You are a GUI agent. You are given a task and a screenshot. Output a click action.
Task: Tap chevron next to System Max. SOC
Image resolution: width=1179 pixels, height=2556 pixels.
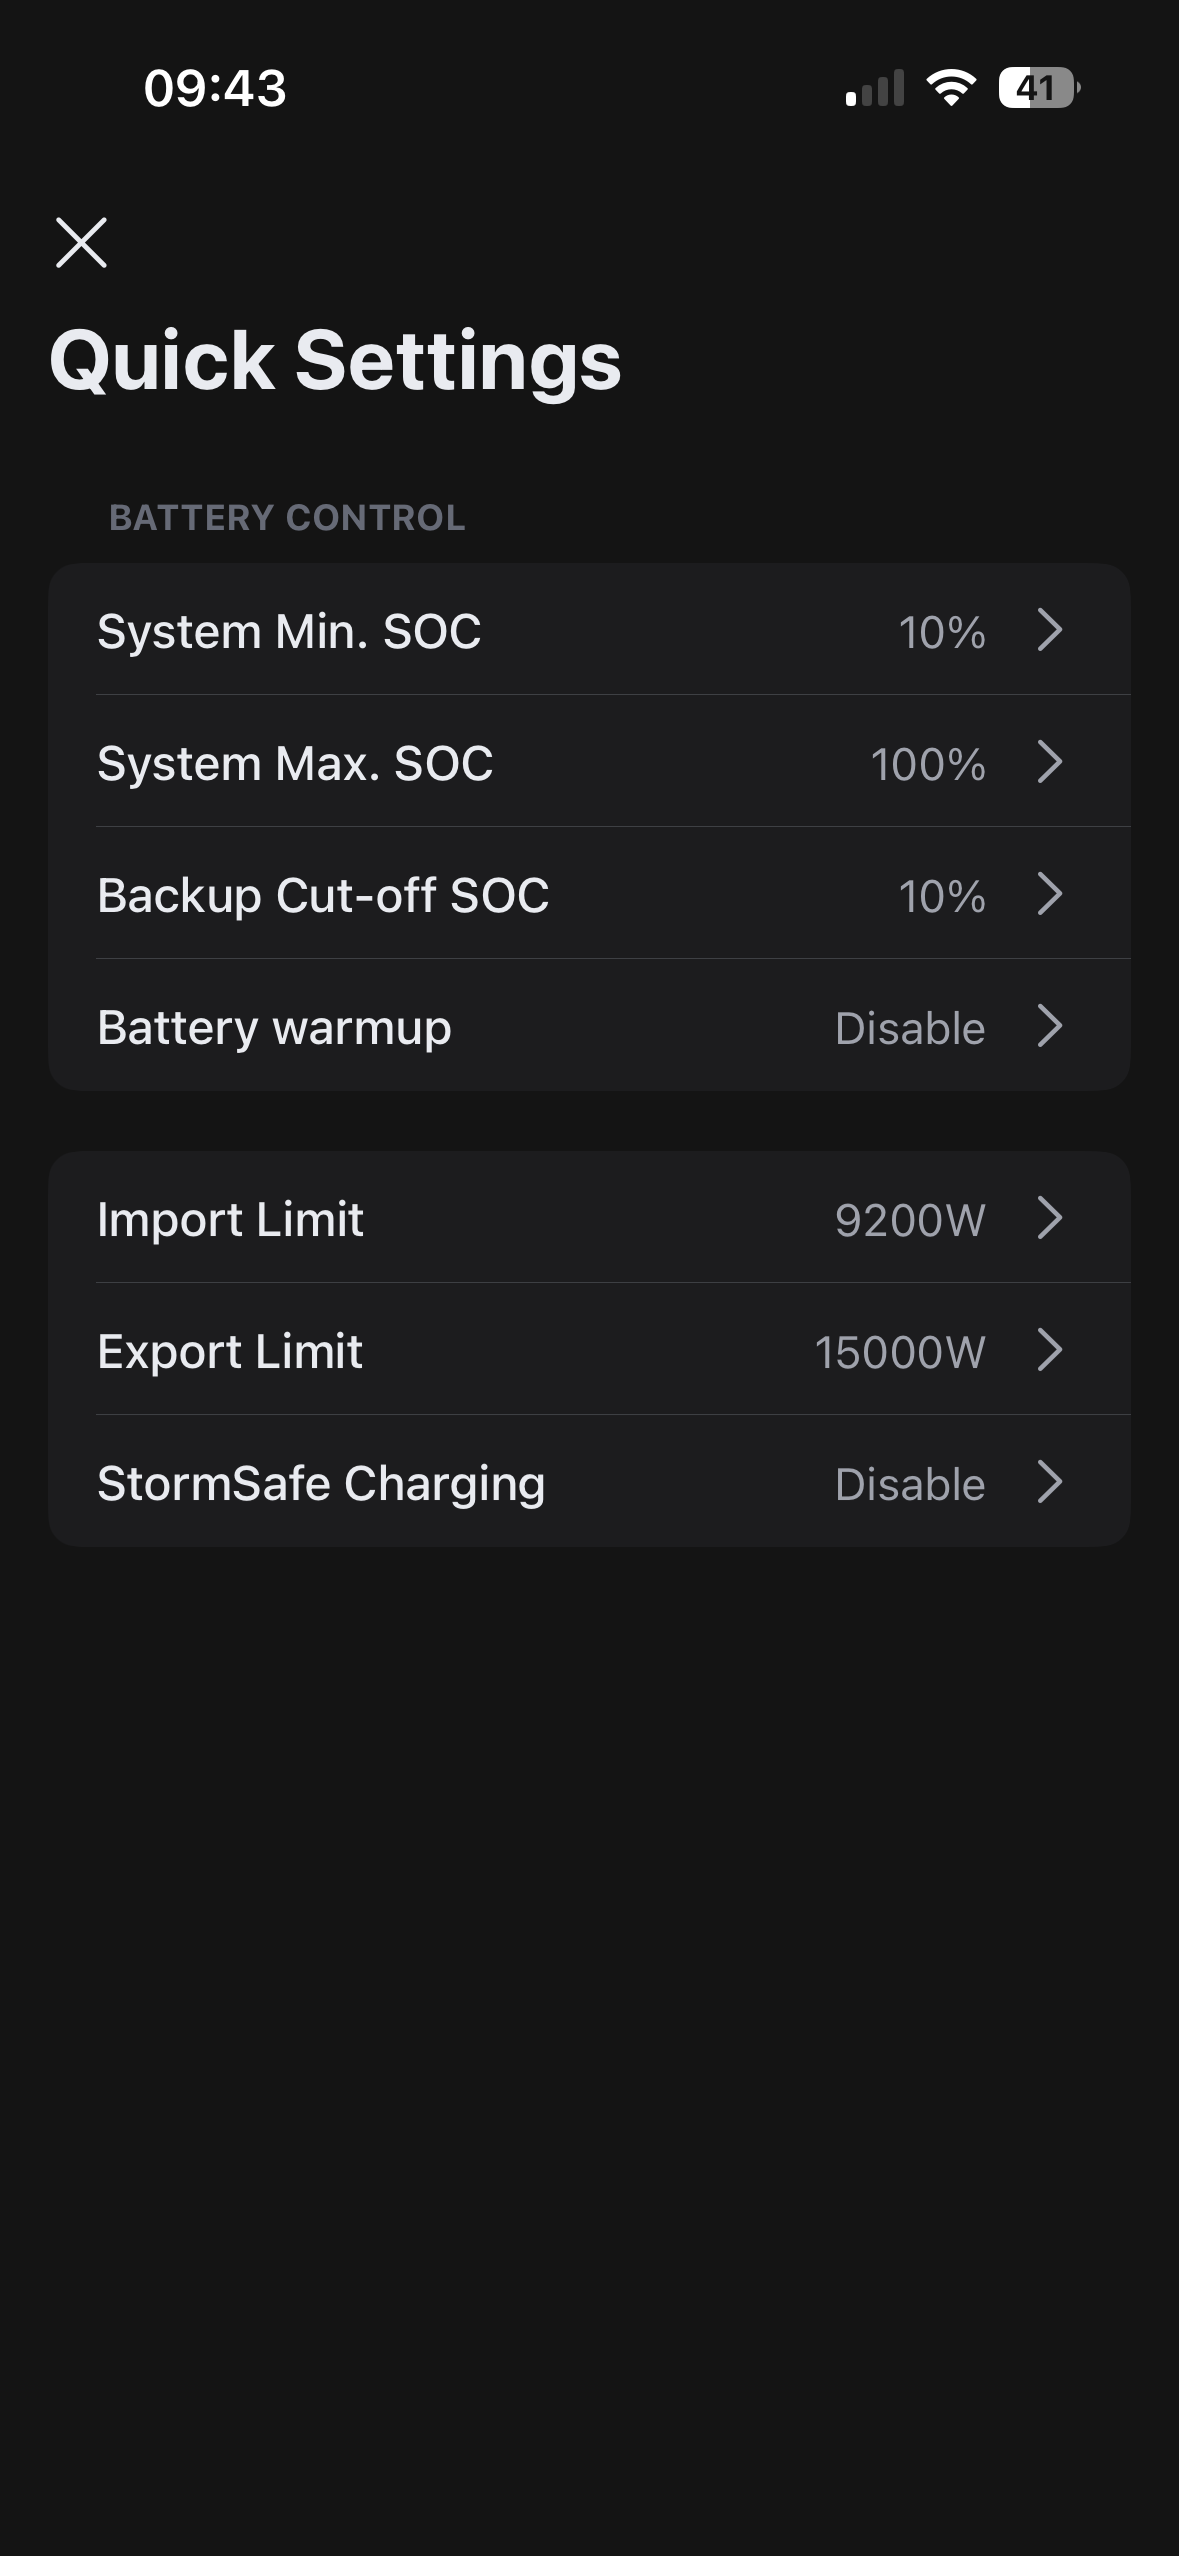(1049, 763)
